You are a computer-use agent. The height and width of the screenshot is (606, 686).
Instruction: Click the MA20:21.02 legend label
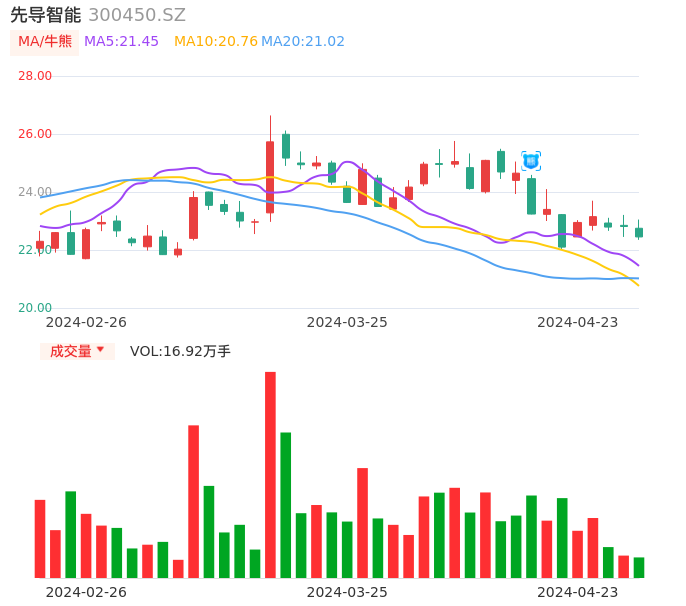303,42
